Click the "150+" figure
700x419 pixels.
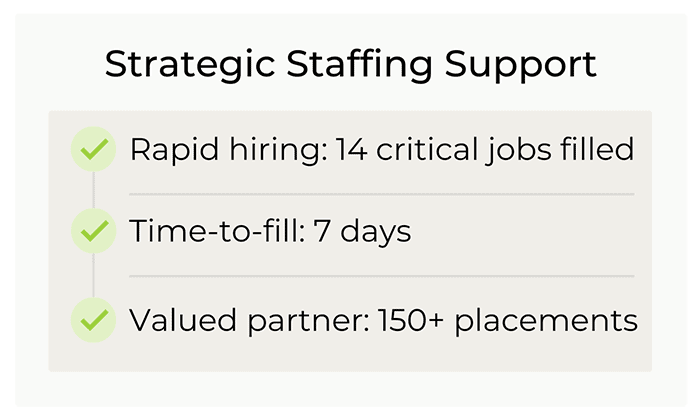tap(411, 320)
